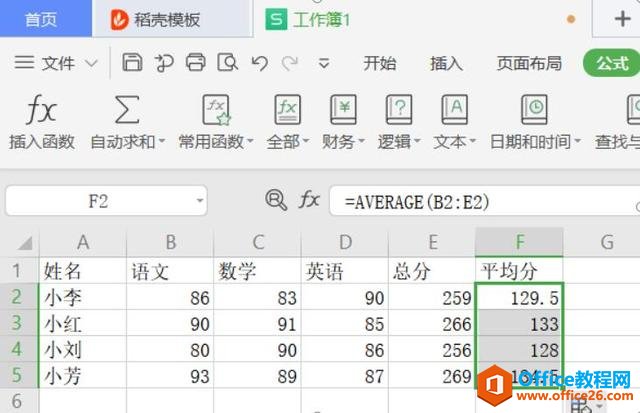Open the Financial (财务) functions icon
640x413 pixels.
(x=344, y=110)
